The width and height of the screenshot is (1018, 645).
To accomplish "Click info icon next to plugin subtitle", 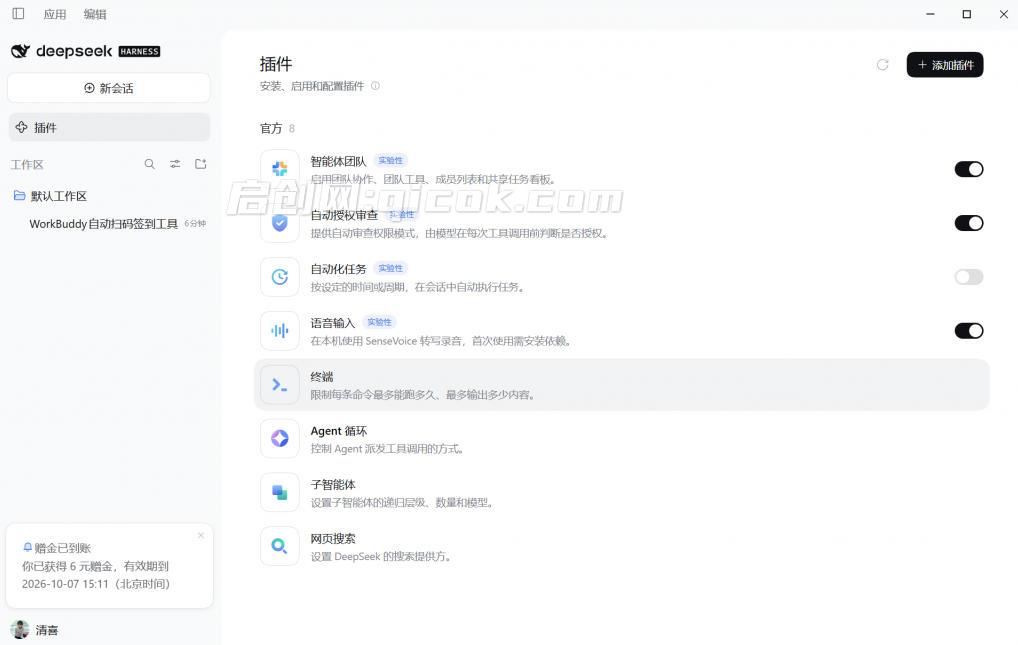I will pyautogui.click(x=375, y=86).
